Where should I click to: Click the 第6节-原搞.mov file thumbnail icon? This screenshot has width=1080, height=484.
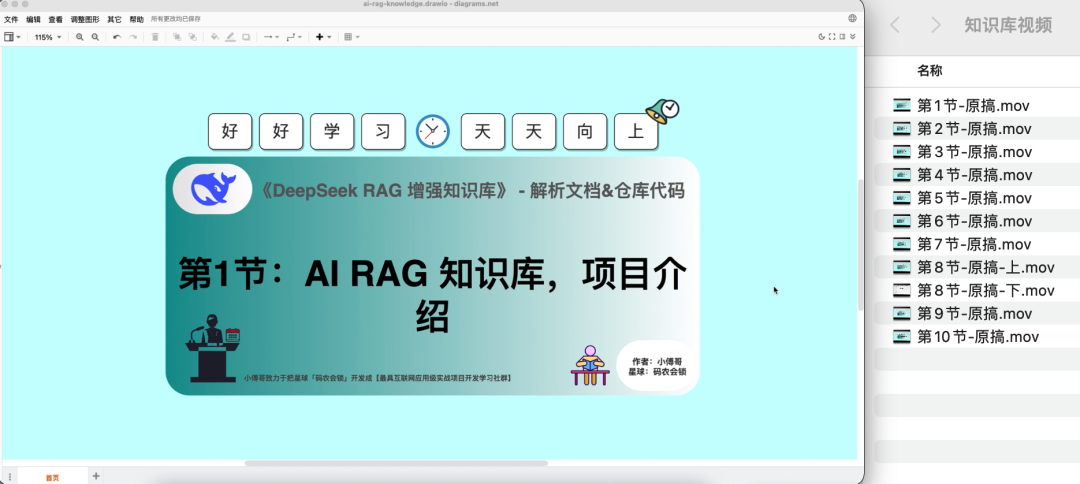click(x=902, y=221)
